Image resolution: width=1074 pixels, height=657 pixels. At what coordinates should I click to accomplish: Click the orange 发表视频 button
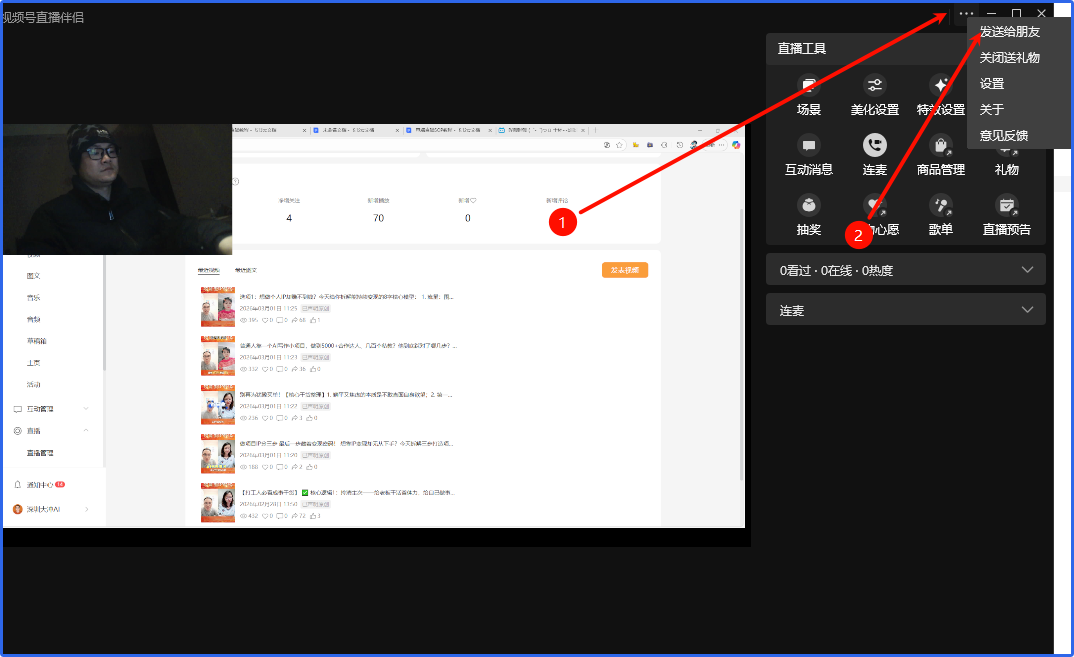(624, 270)
